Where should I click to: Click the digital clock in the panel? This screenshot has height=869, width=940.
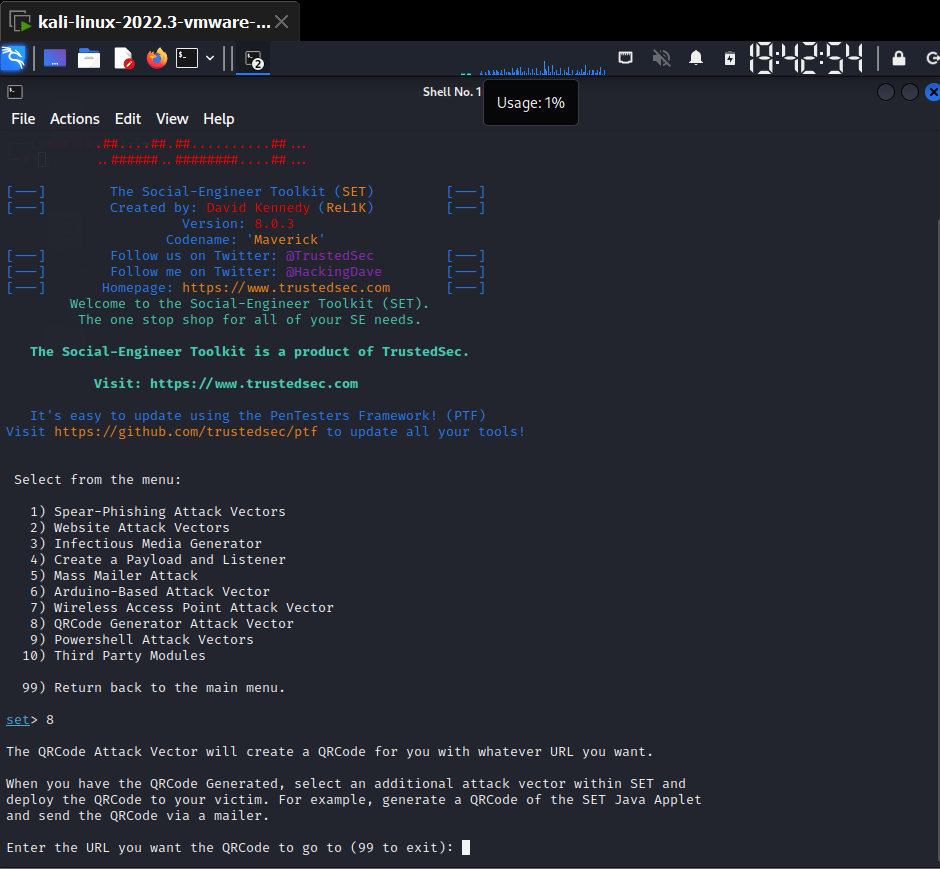click(x=806, y=58)
